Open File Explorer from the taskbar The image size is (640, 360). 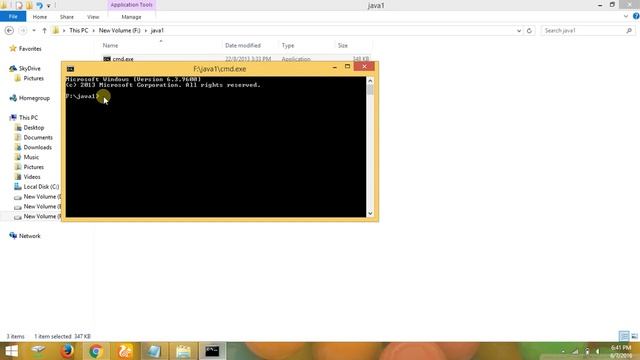[x=183, y=351]
